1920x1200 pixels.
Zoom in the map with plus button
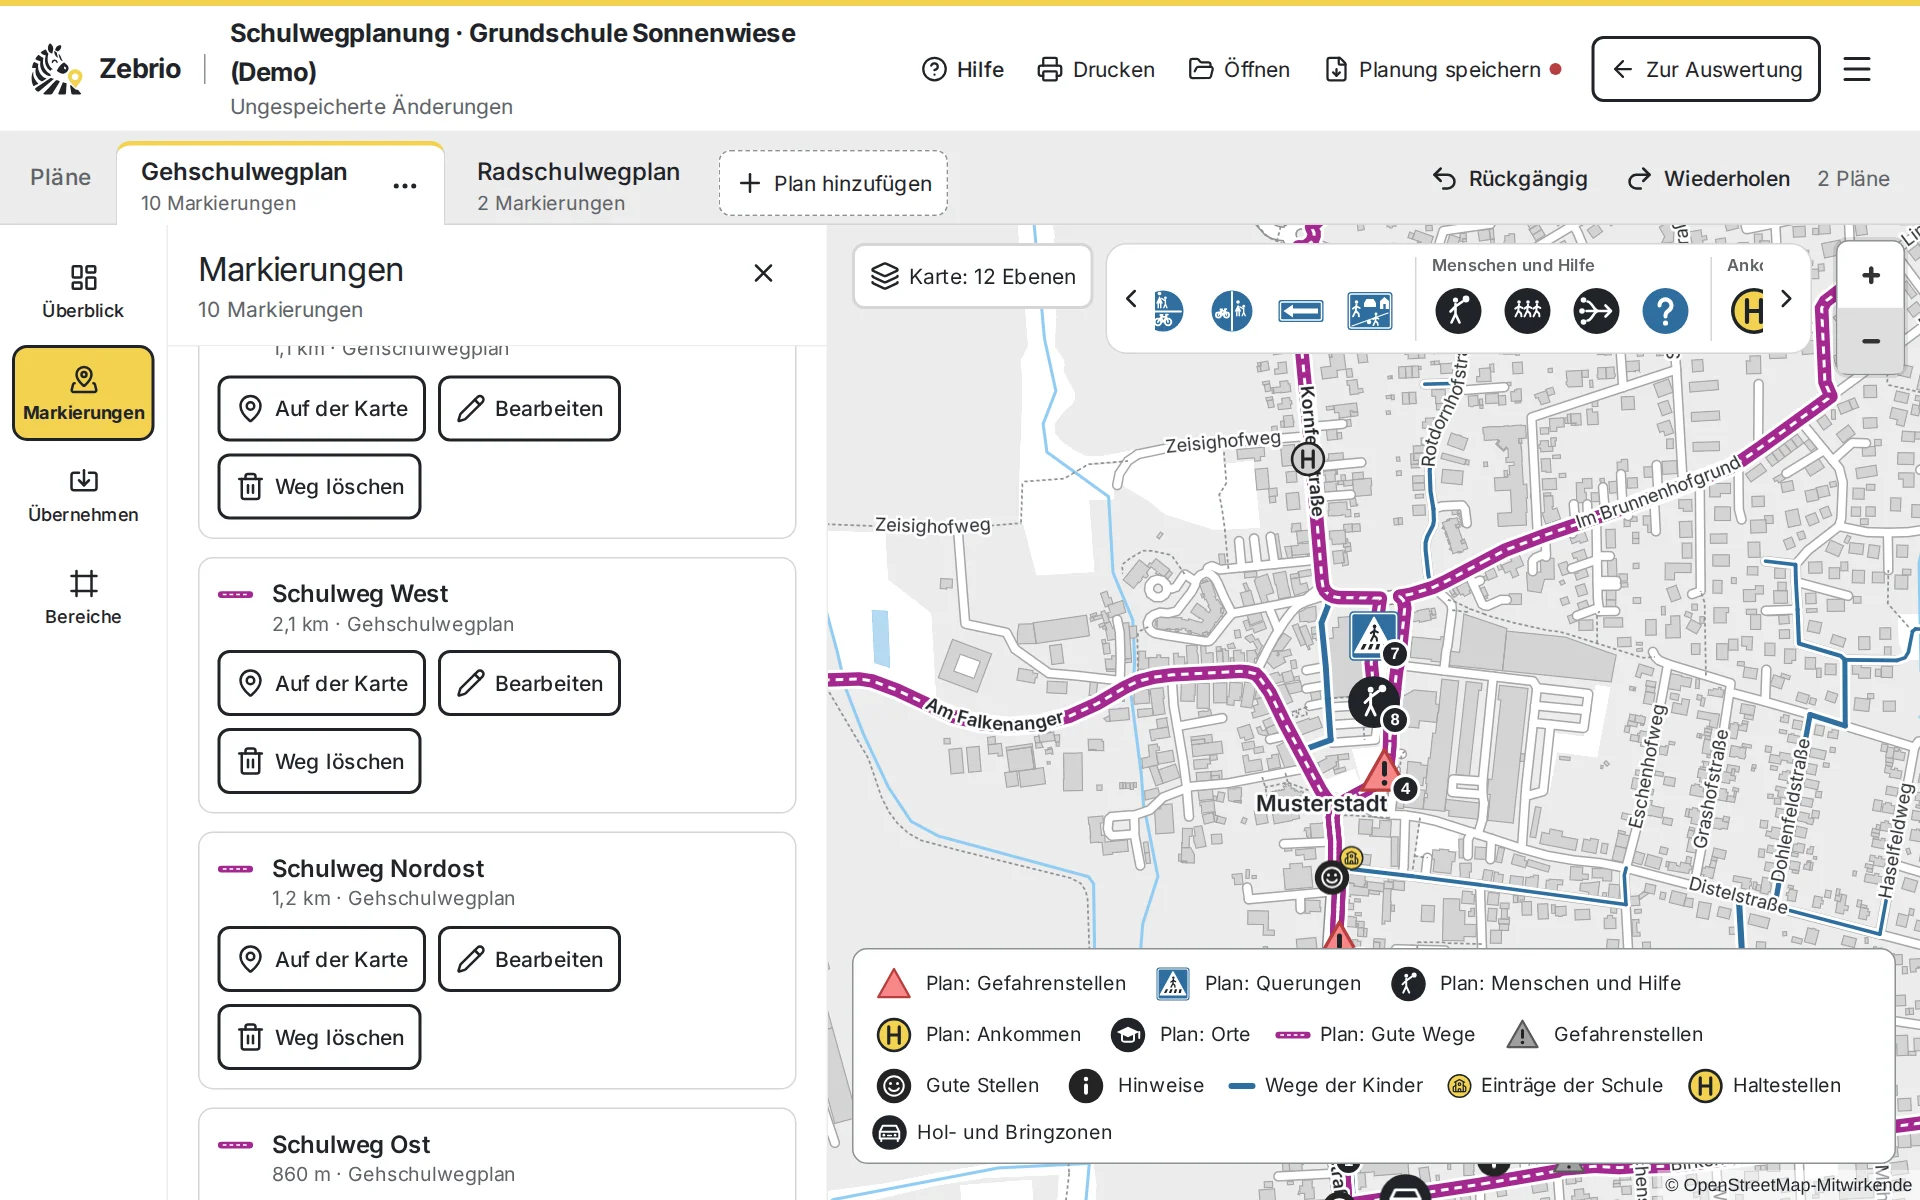[1870, 275]
